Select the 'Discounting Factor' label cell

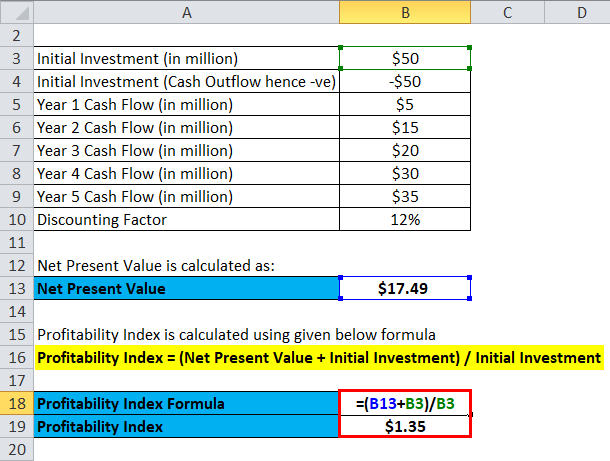186,219
